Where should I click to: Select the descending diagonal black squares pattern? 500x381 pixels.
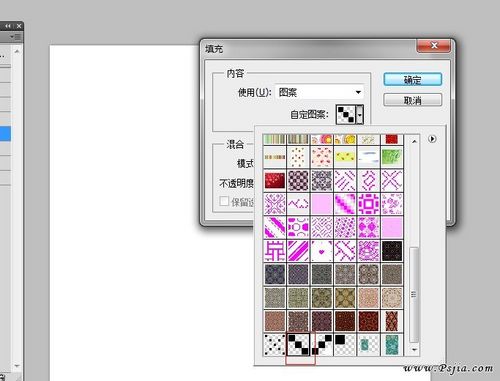(298, 345)
